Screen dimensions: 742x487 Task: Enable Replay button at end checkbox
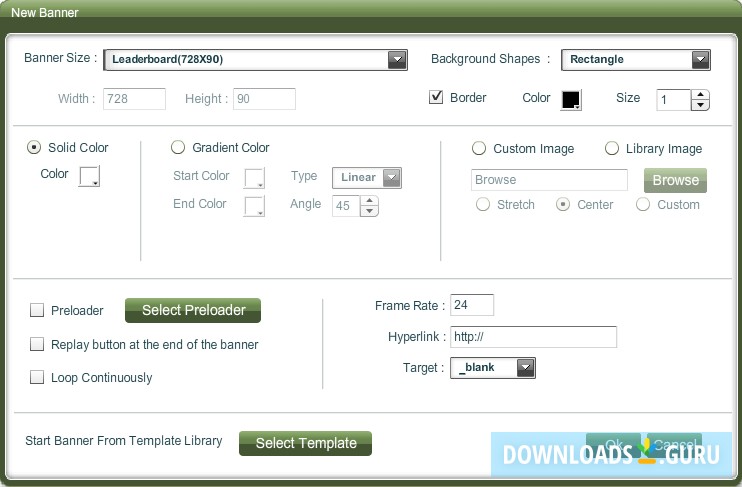point(37,344)
